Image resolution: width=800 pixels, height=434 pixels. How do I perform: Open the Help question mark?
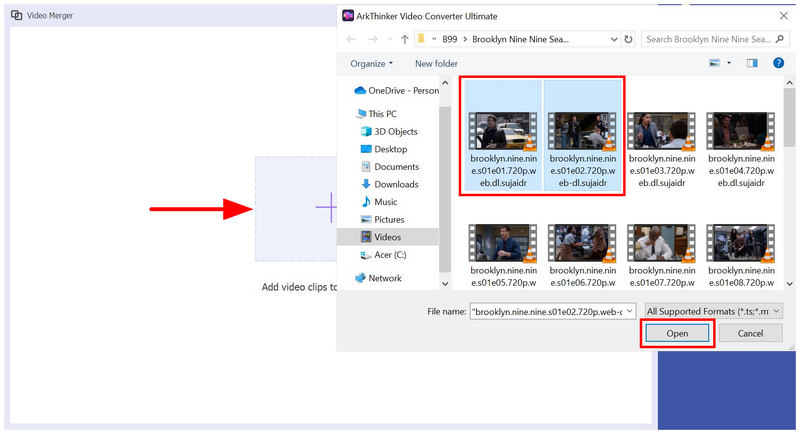click(x=778, y=63)
